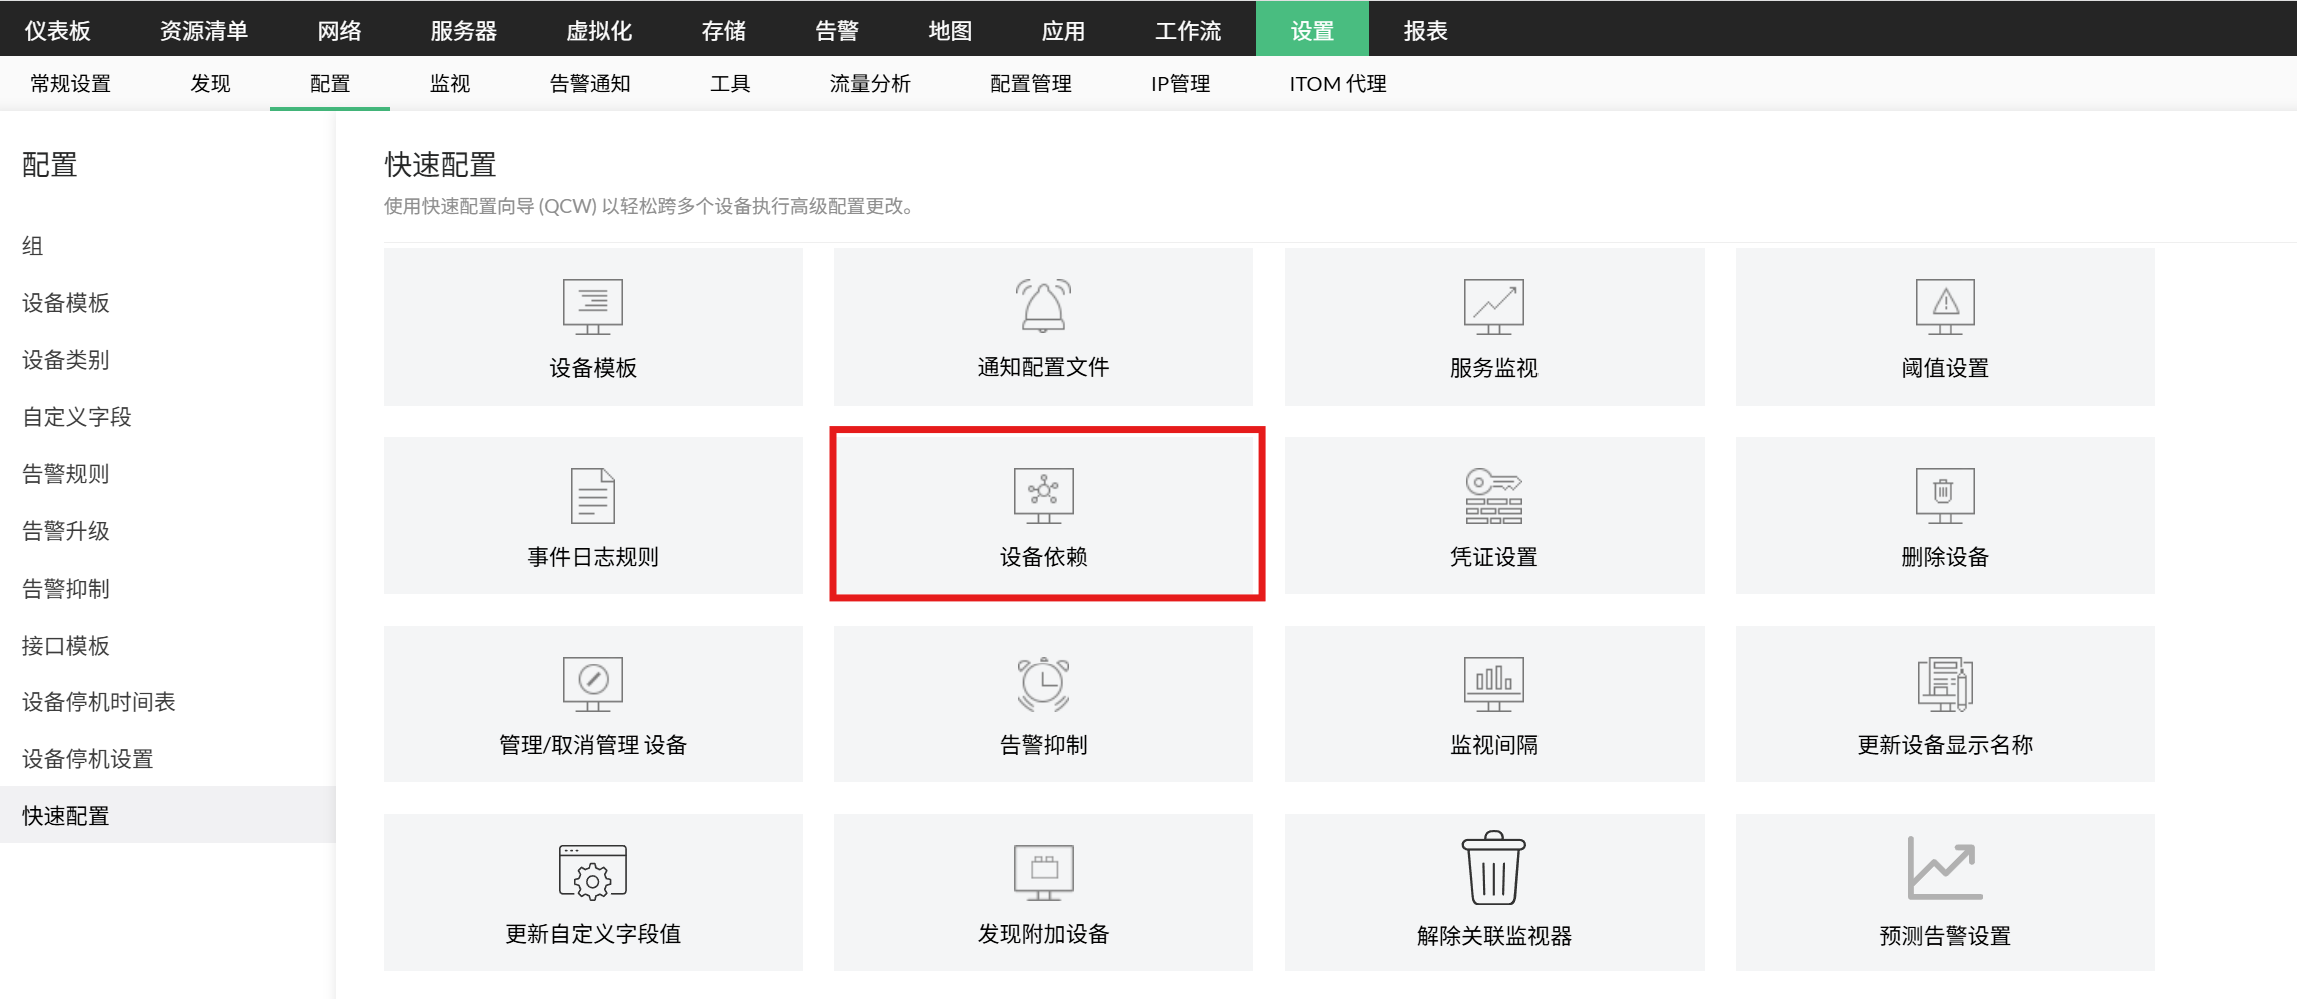Open the 服务器 menu
2297x999 pixels.
point(464,30)
